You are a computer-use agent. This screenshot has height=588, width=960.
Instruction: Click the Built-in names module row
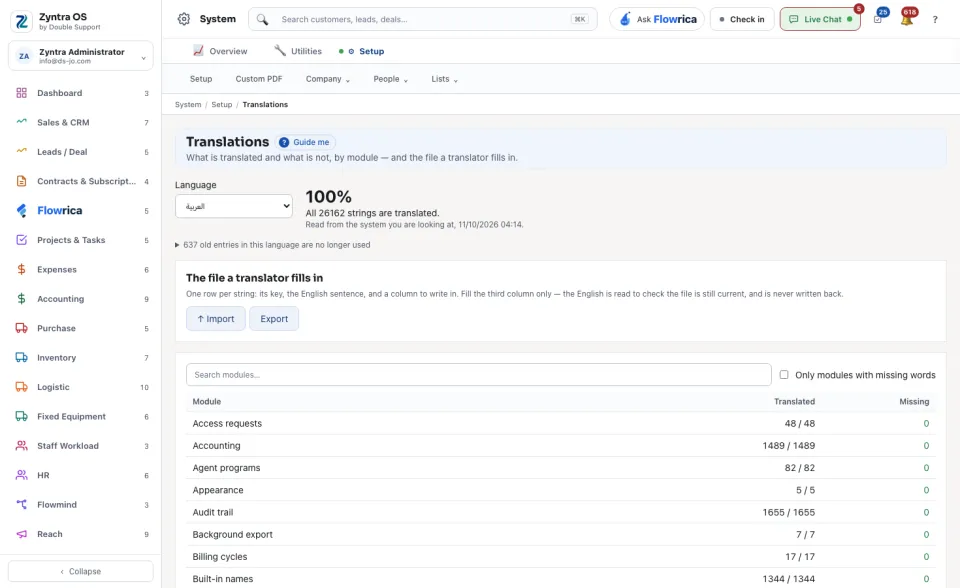click(561, 578)
